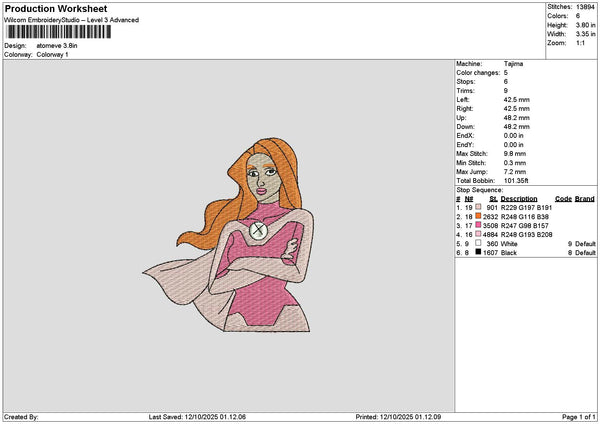Click the 'Code' column header
Image resolution: width=600 pixels, height=424 pixels.
click(563, 199)
